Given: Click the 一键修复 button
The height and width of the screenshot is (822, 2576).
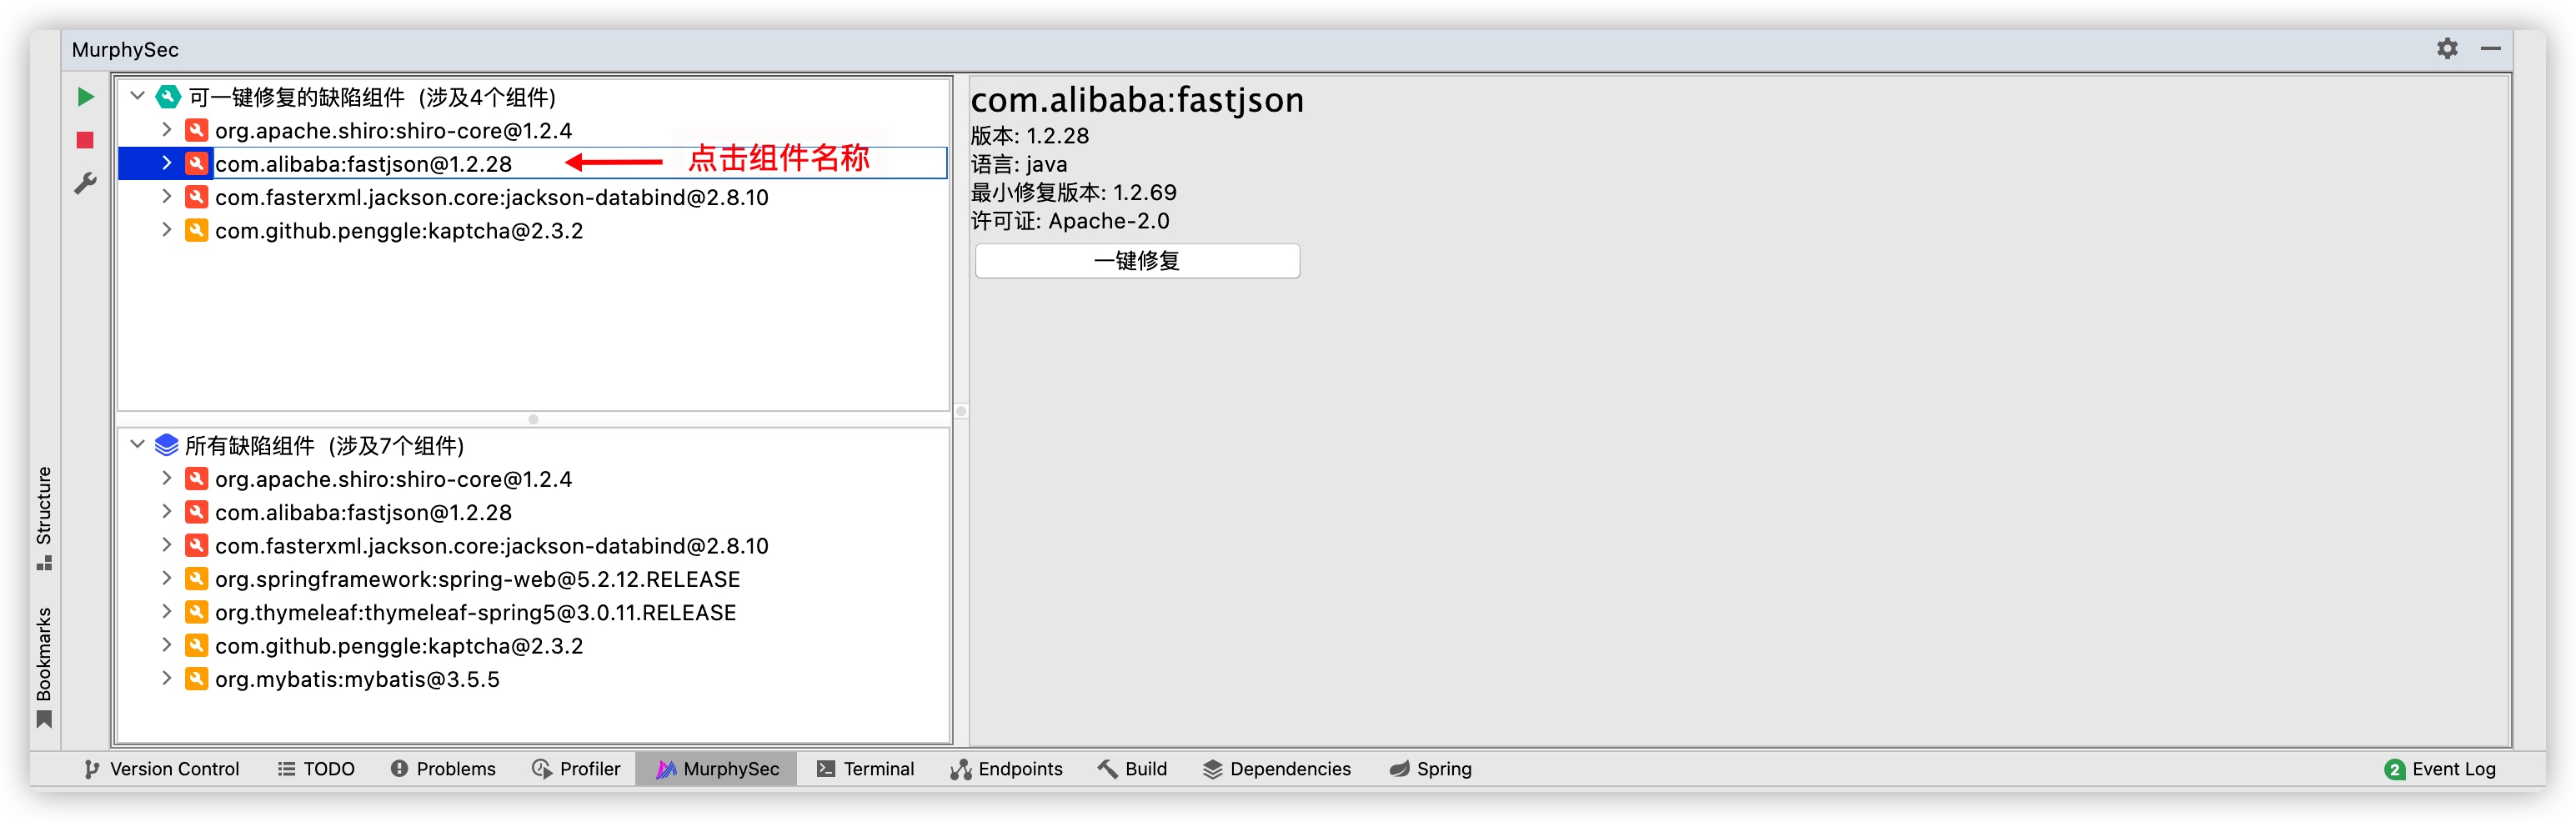Looking at the screenshot, I should (1137, 261).
